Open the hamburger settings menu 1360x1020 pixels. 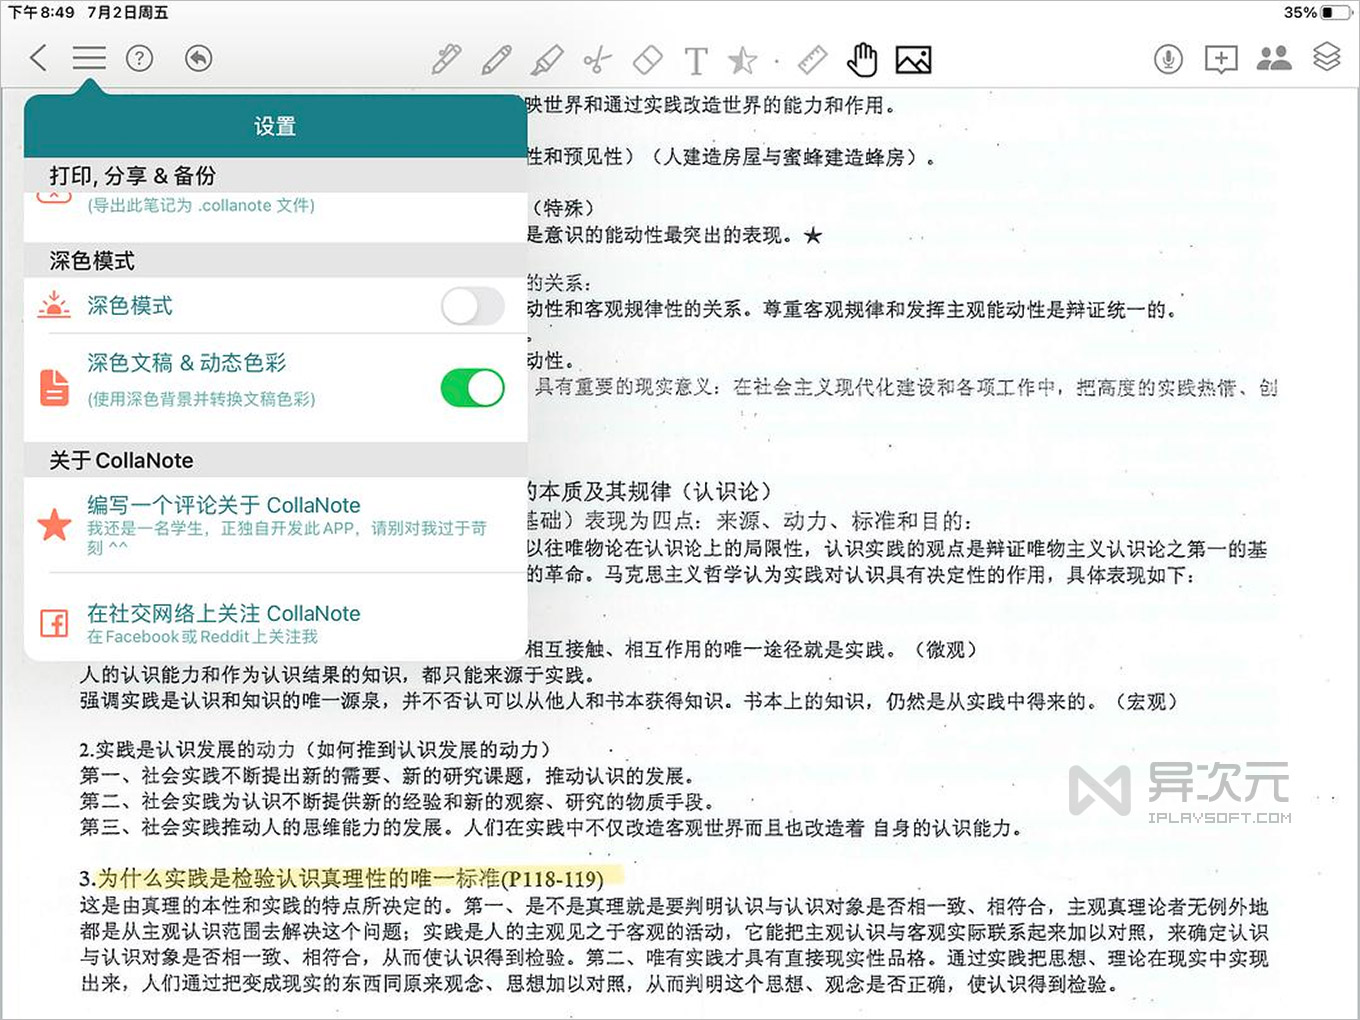coord(88,57)
